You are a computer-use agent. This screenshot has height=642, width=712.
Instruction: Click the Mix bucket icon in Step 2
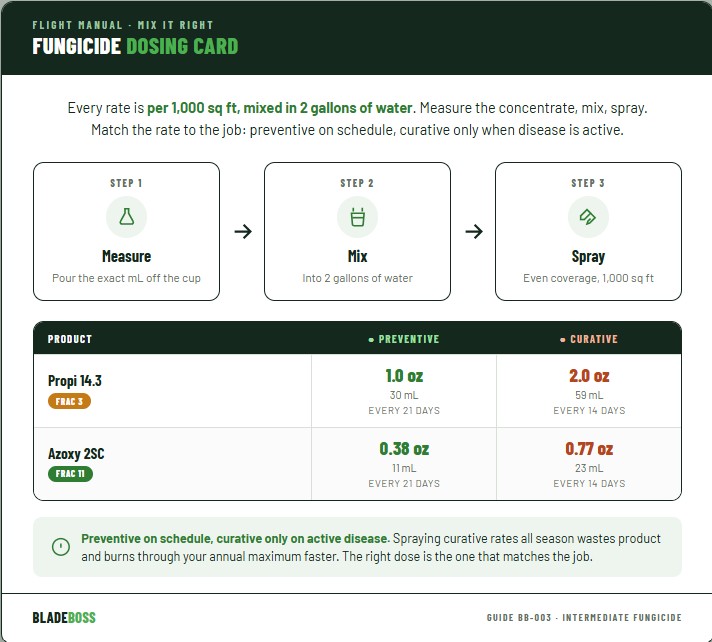click(x=357, y=217)
